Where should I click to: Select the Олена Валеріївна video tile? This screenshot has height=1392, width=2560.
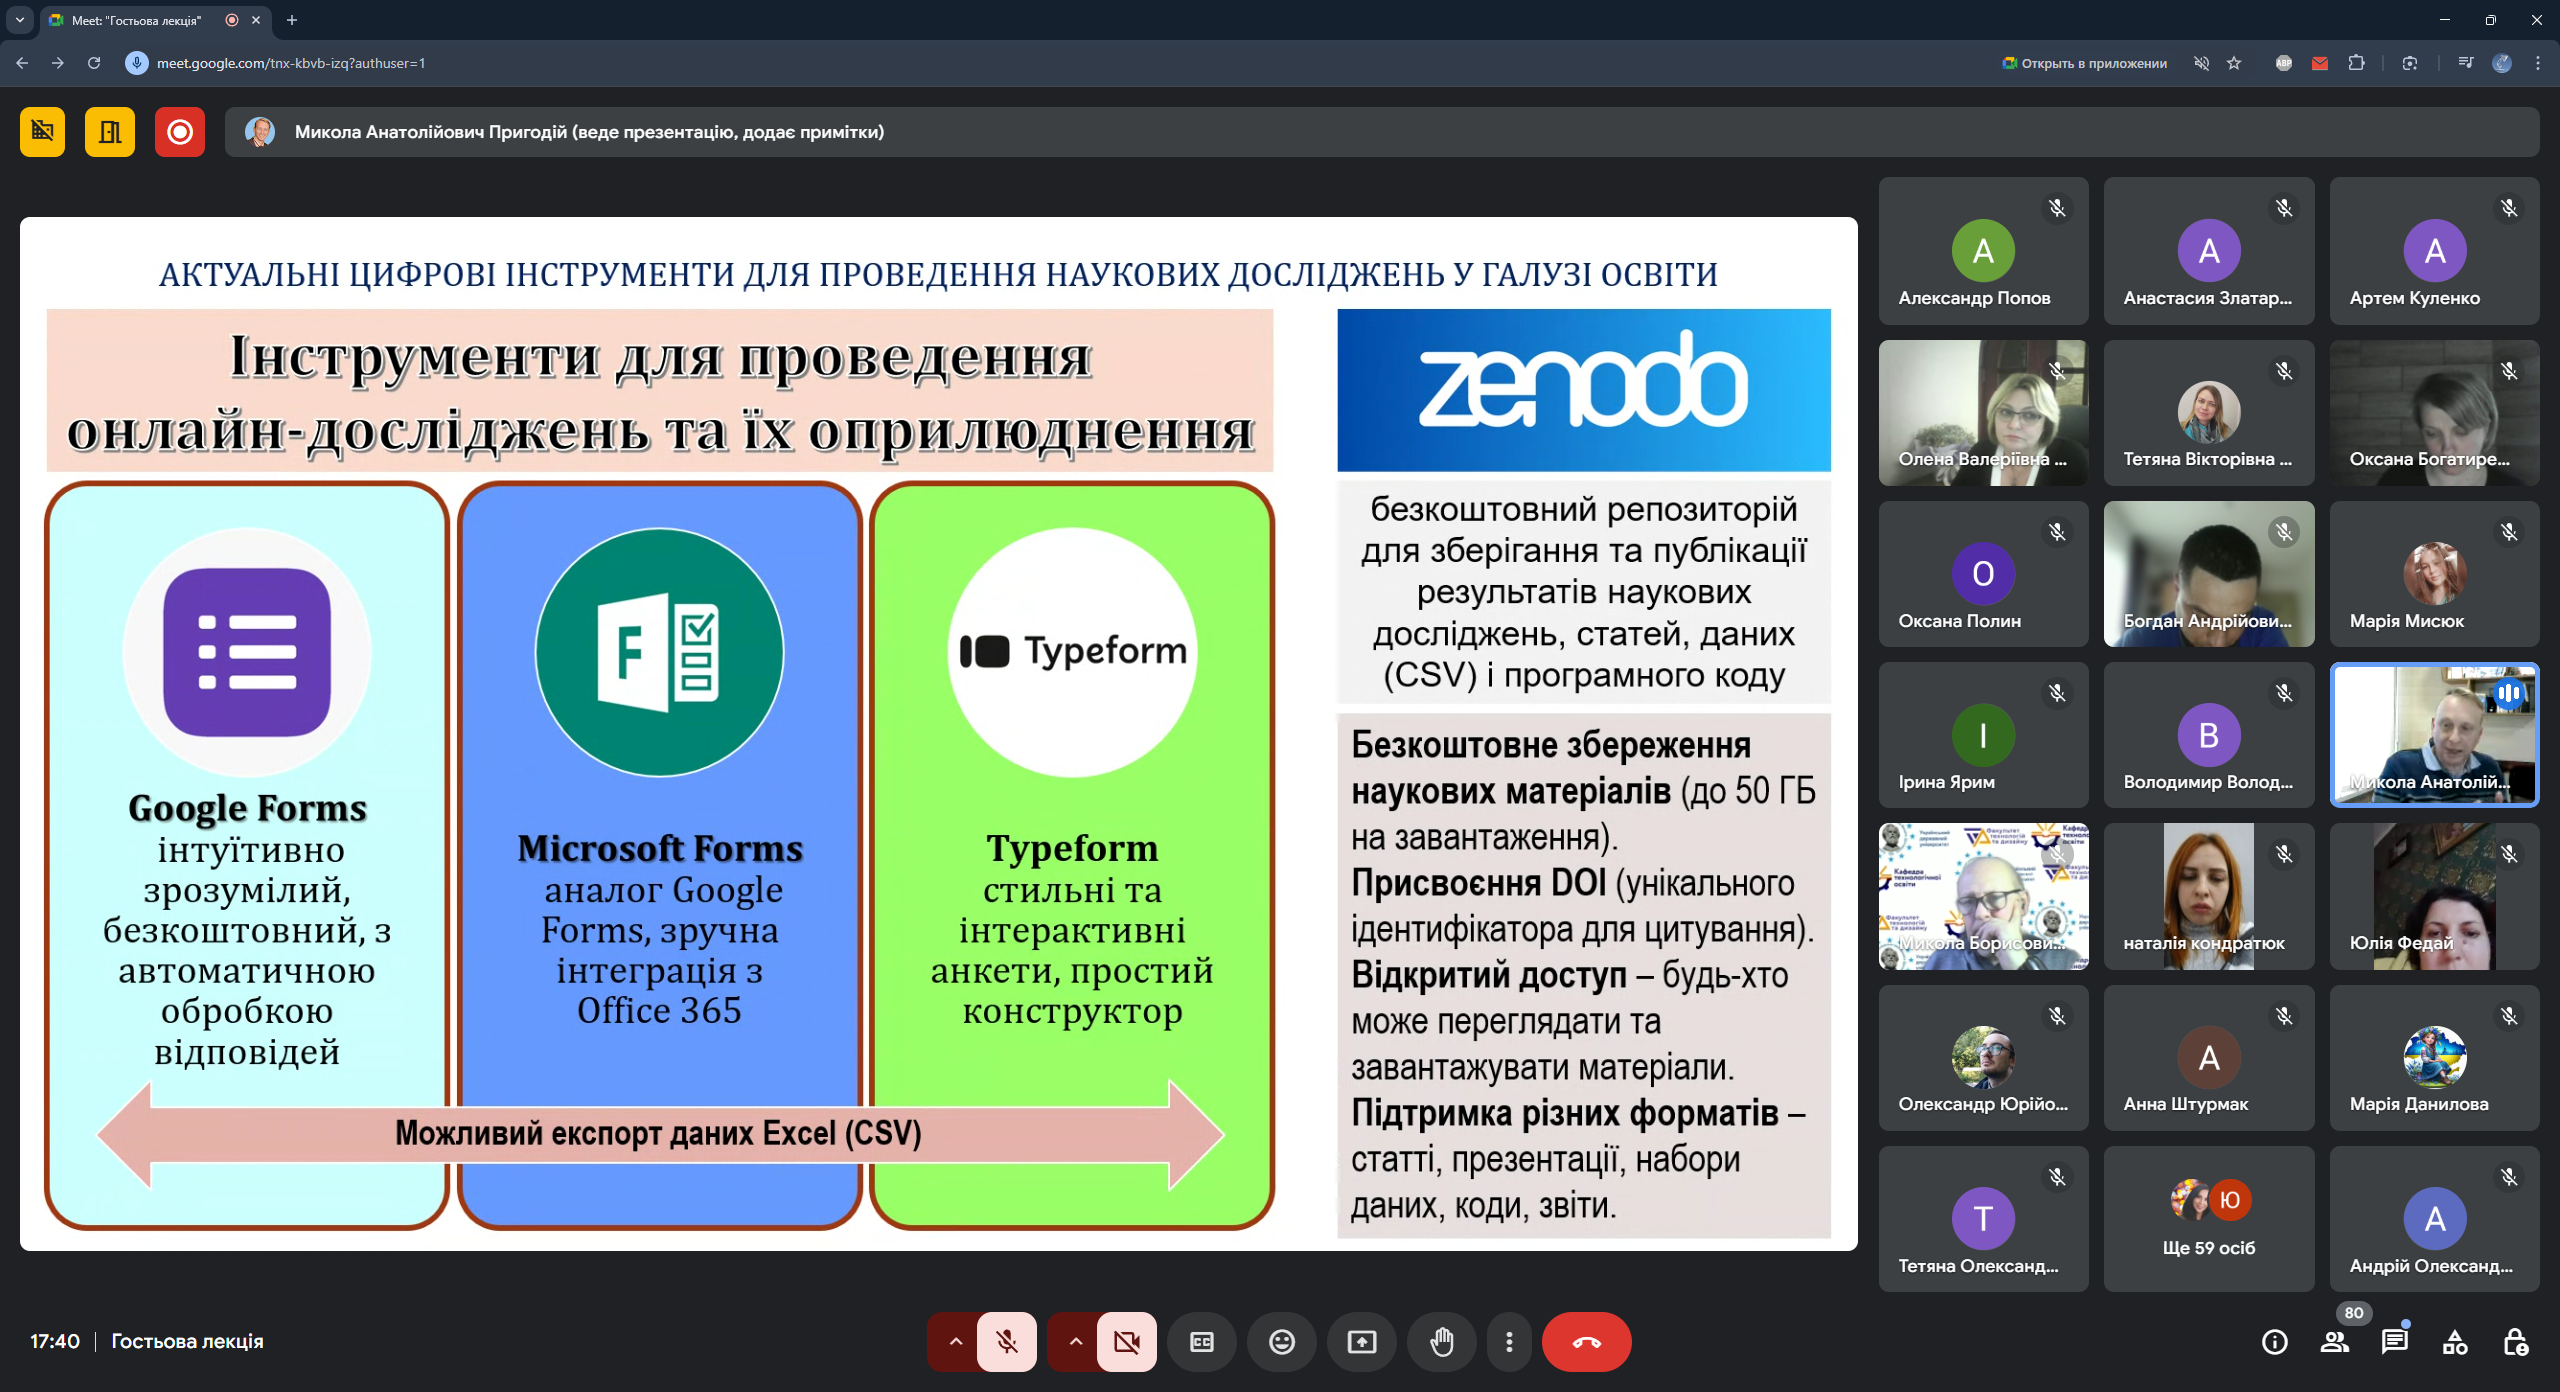coord(1983,413)
